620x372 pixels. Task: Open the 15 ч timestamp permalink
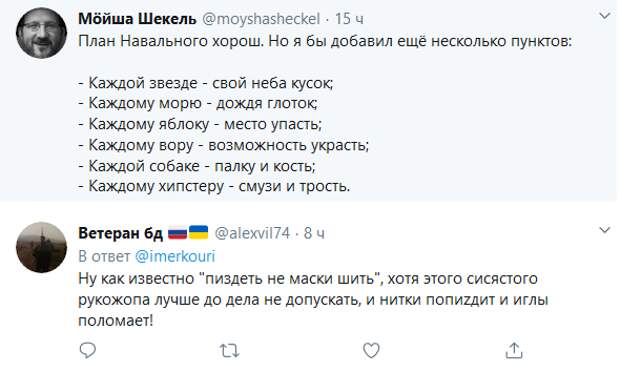click(349, 19)
